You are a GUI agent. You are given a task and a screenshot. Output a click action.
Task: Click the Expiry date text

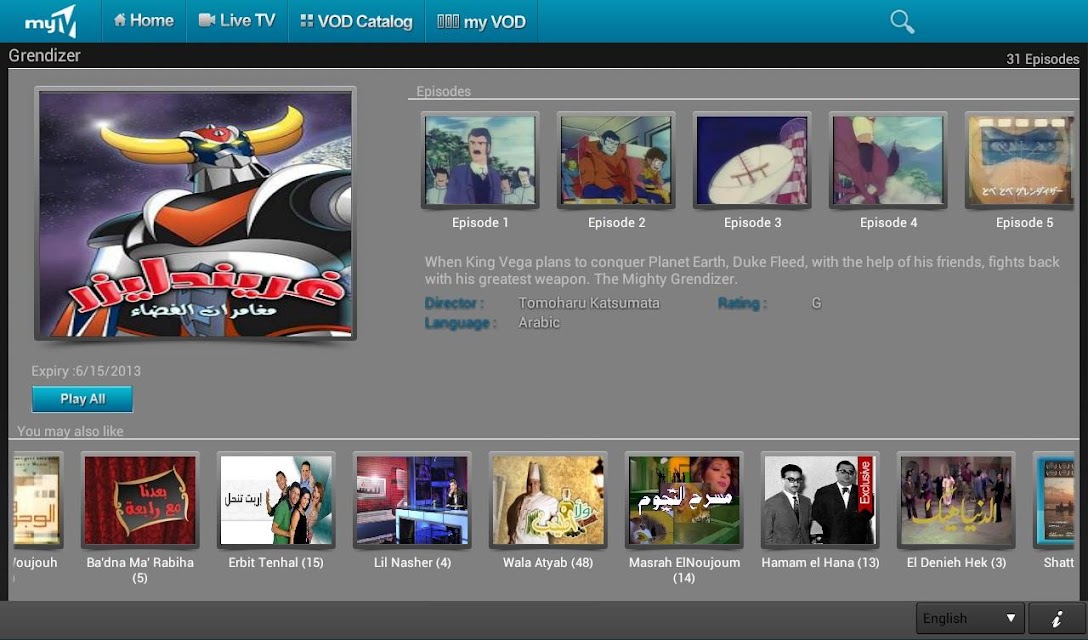(86, 371)
